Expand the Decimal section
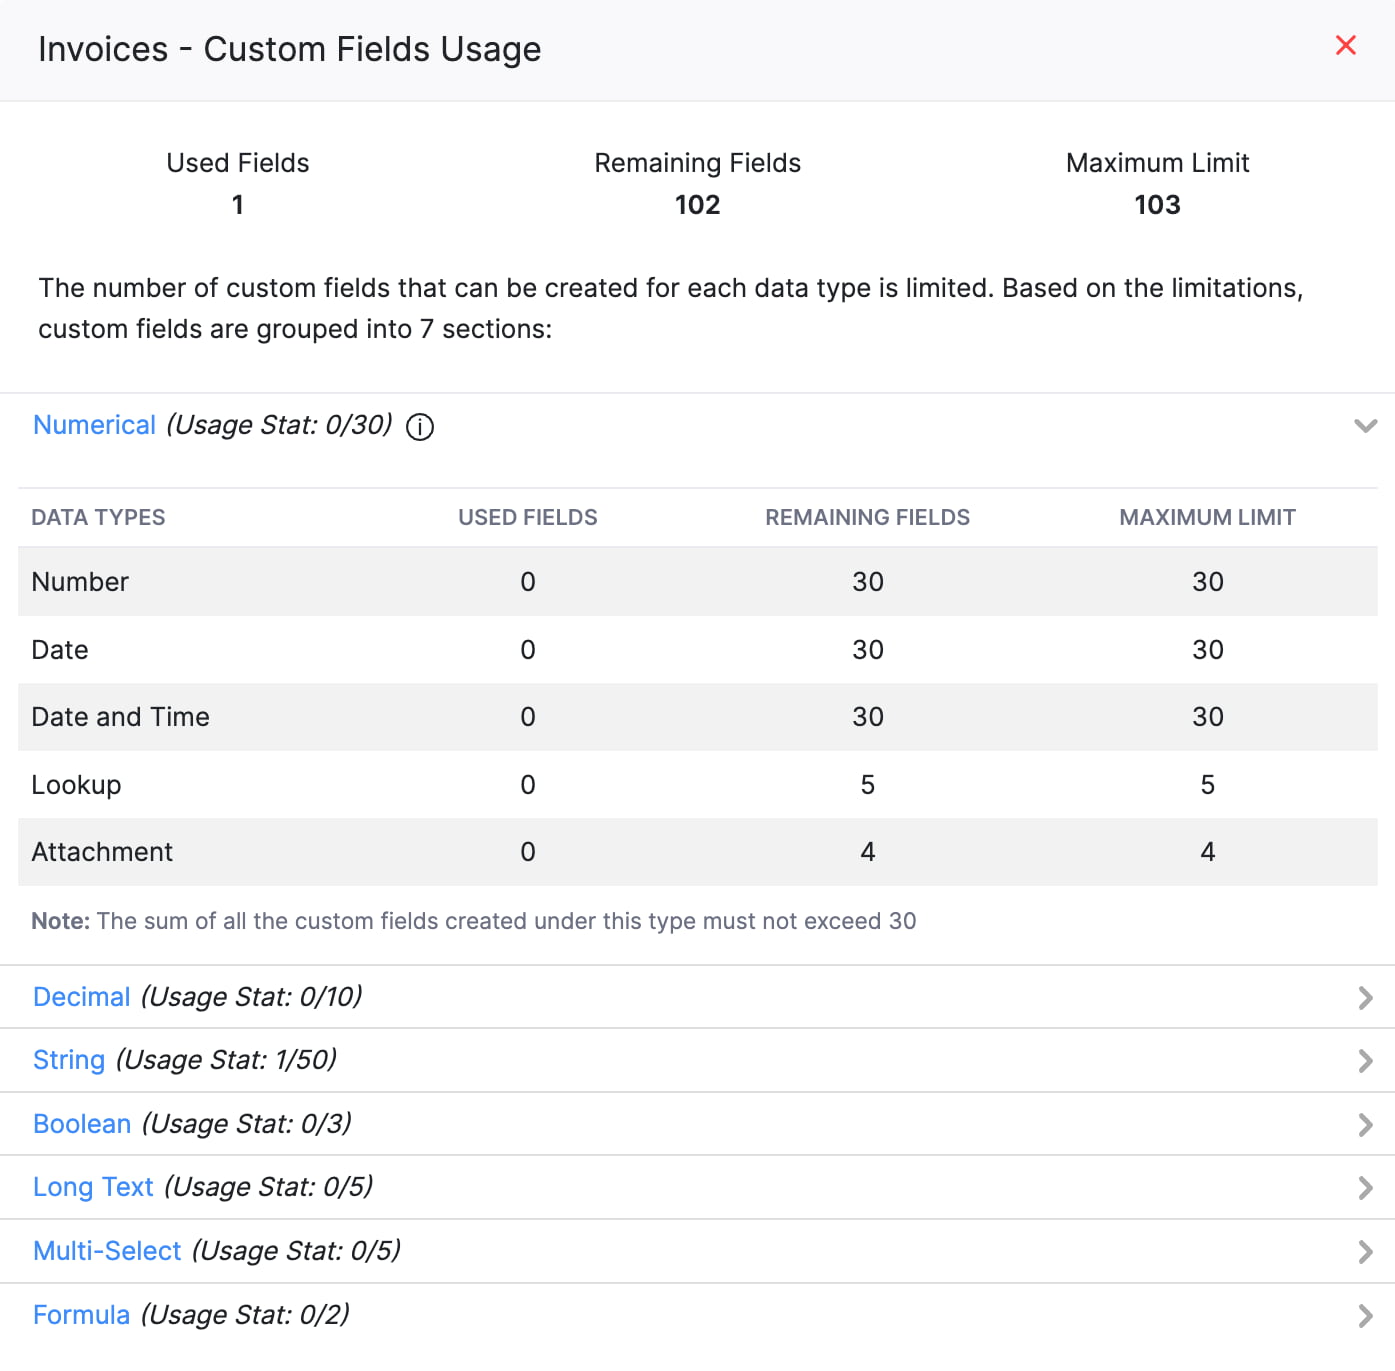 (1366, 997)
